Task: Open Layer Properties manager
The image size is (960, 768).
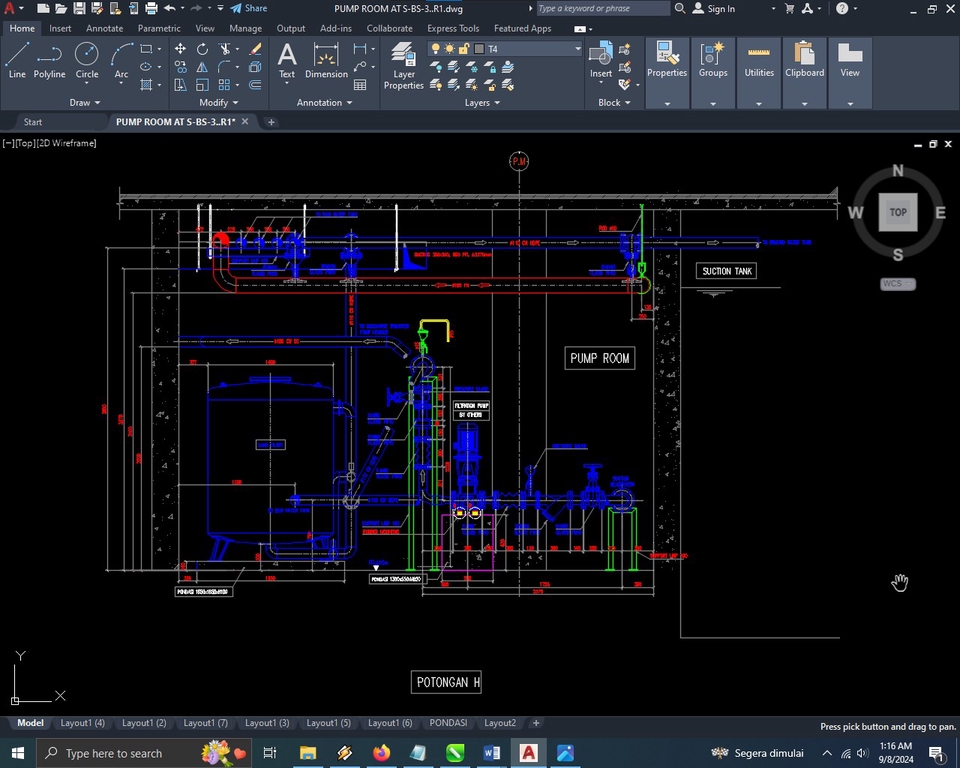Action: (403, 66)
